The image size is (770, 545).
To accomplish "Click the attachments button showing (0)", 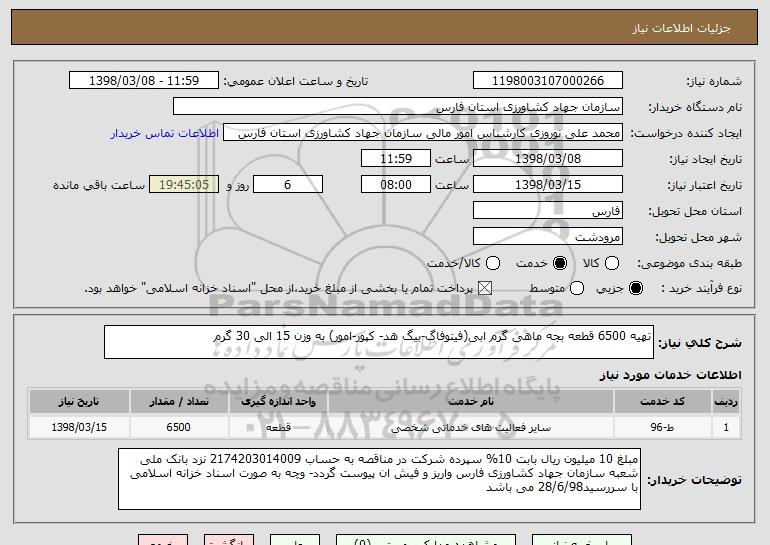I will point(426,540).
